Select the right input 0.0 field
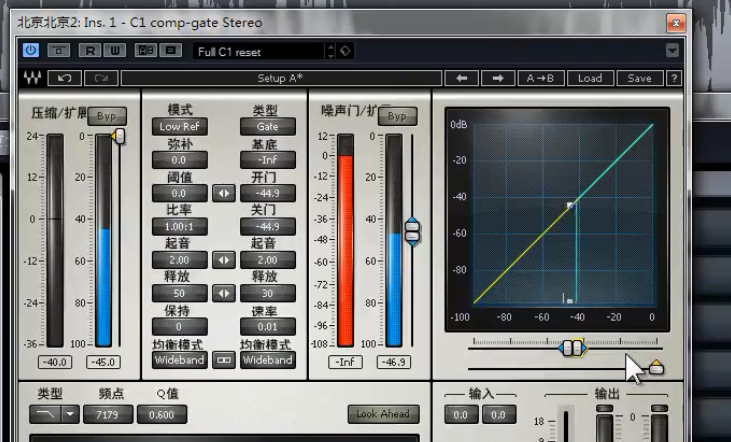This screenshot has width=731, height=442. pyautogui.click(x=498, y=414)
